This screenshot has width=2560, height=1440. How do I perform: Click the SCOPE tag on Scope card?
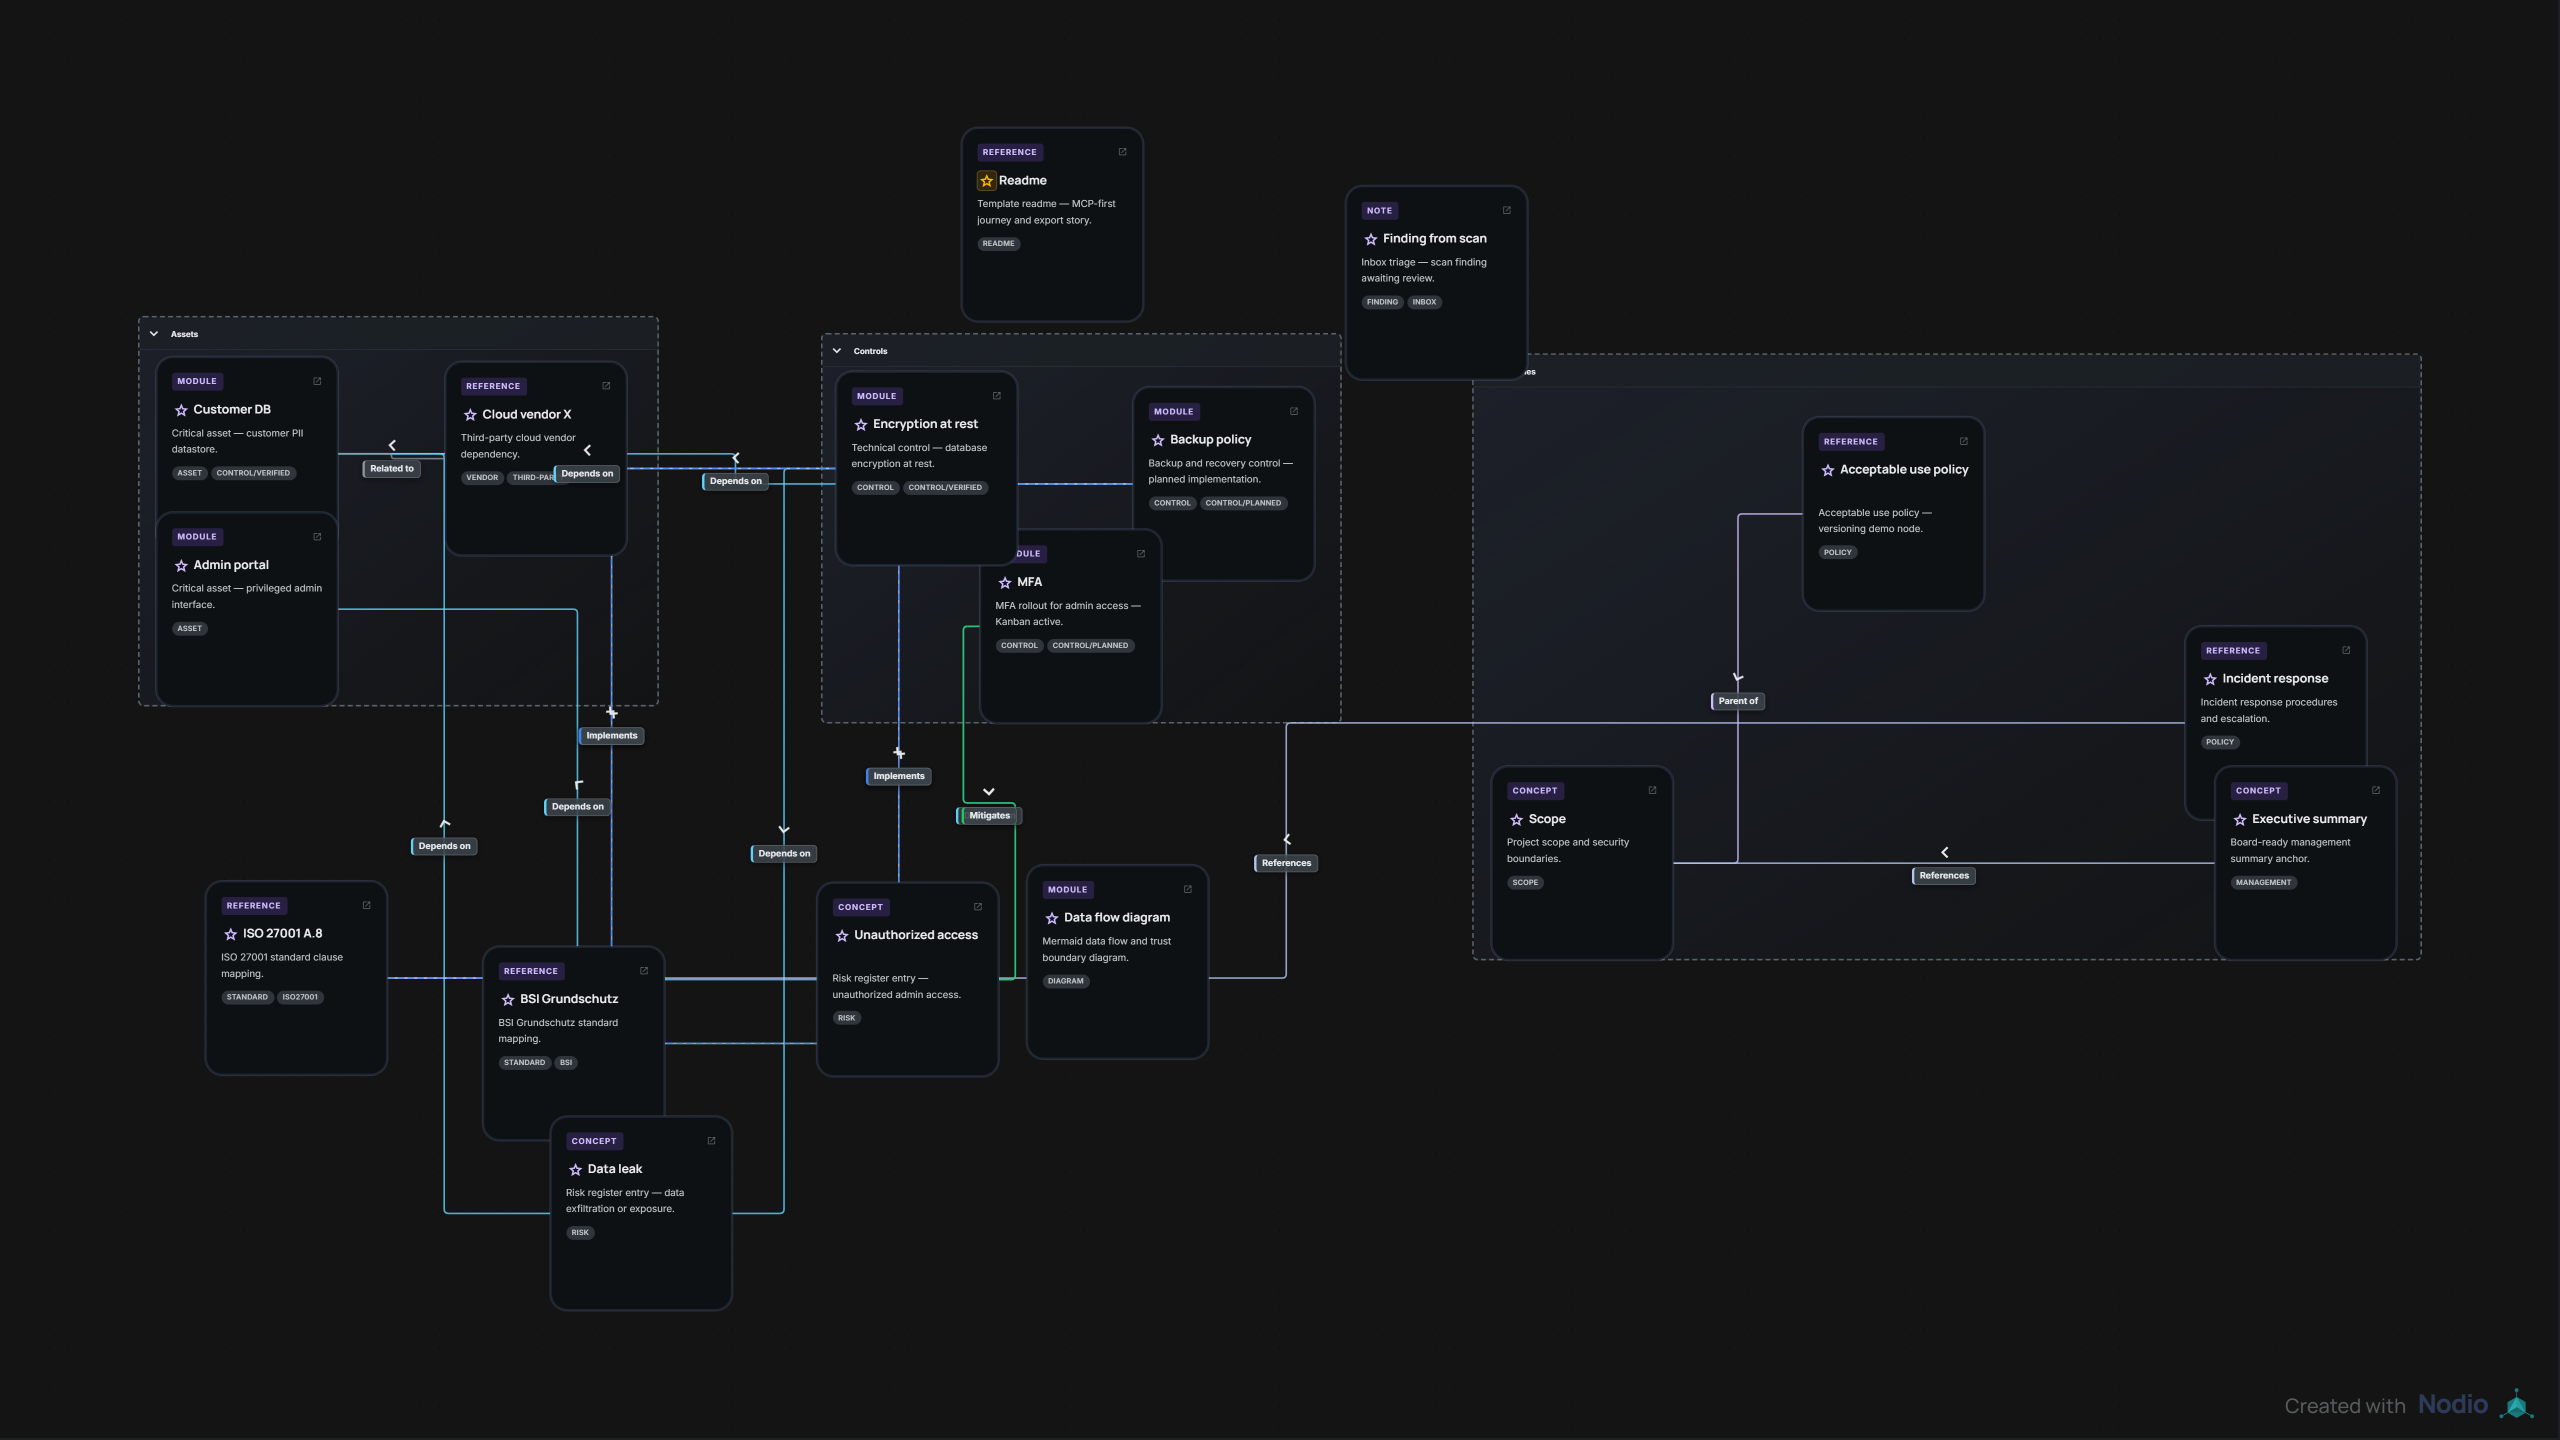[x=1525, y=883]
